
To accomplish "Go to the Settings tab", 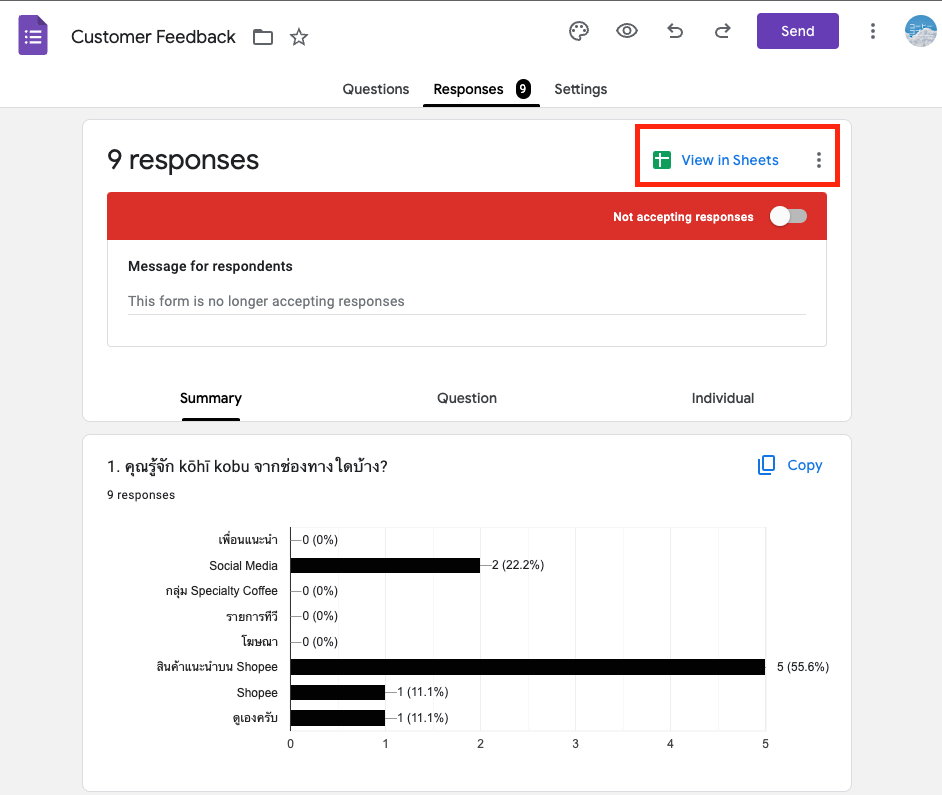I will point(580,89).
